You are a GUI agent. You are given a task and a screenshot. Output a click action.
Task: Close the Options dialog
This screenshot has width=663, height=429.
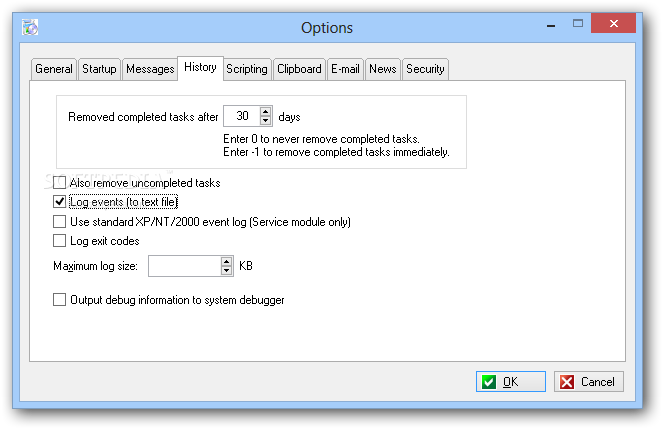(614, 23)
